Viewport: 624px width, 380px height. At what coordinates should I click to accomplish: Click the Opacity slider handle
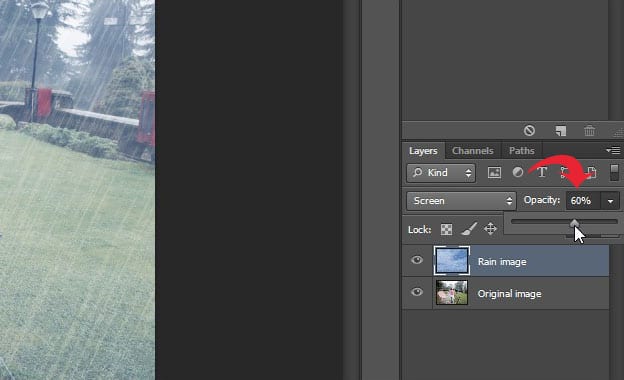574,223
